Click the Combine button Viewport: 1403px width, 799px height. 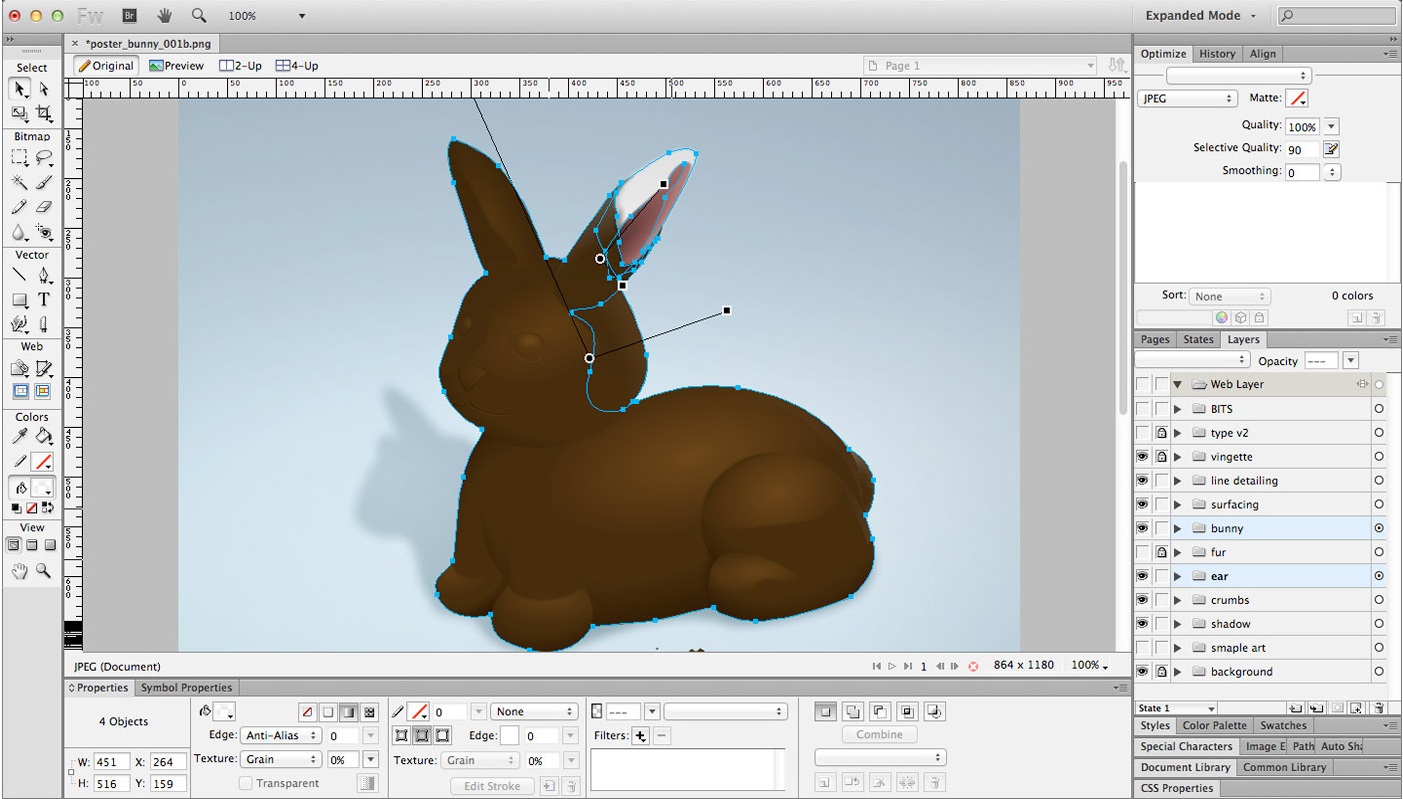[879, 735]
